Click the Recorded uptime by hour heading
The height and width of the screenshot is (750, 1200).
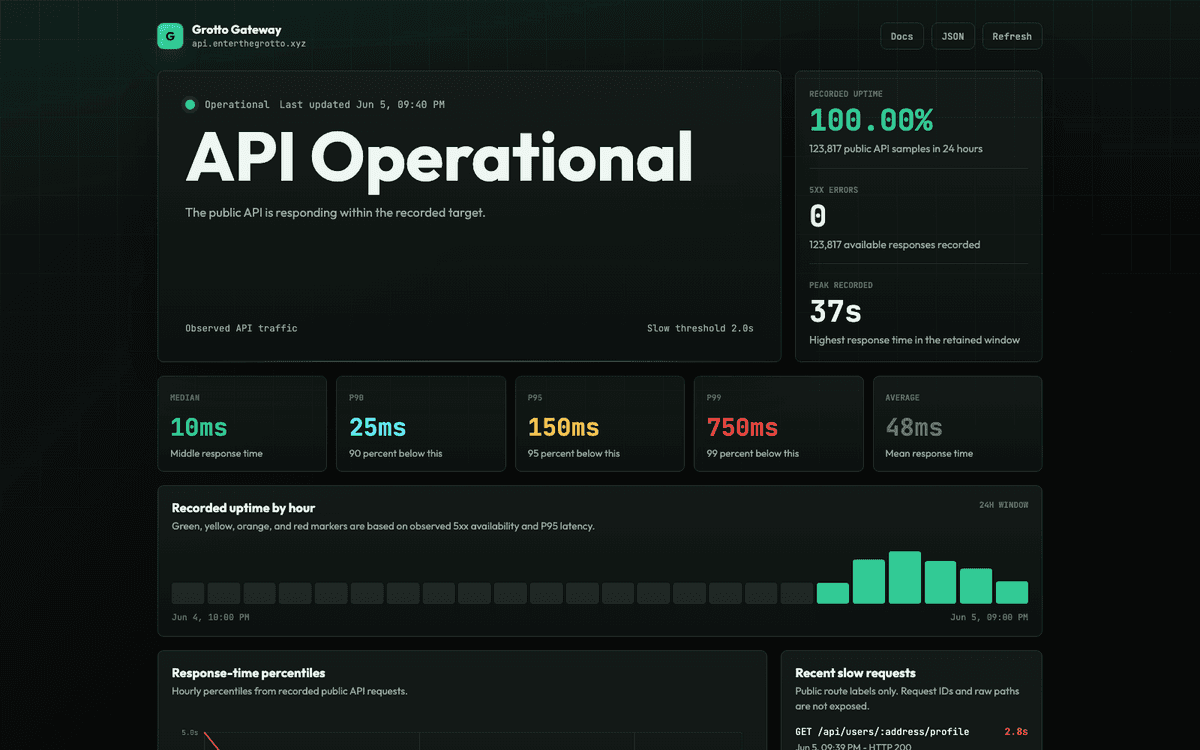243,508
